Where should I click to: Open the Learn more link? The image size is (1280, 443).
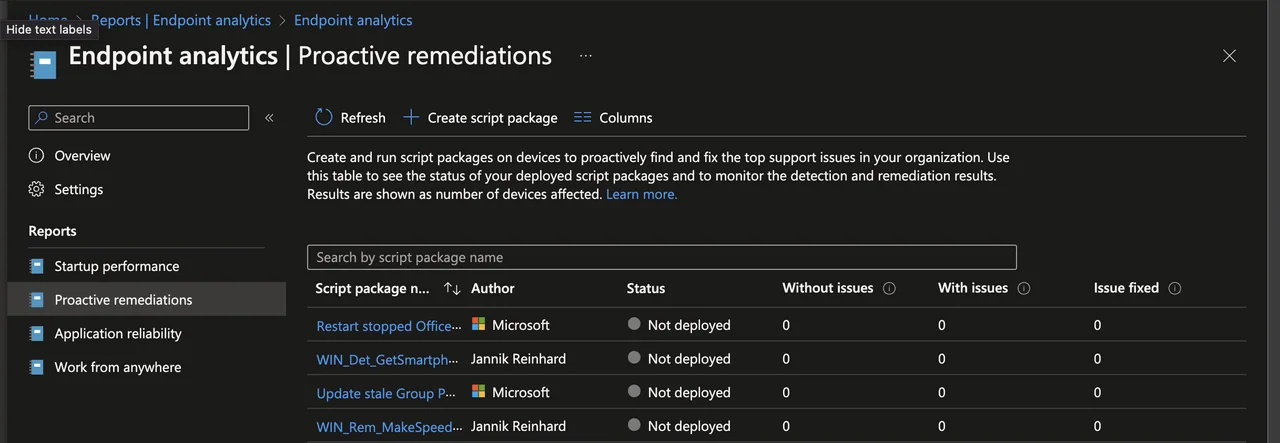pyautogui.click(x=642, y=194)
